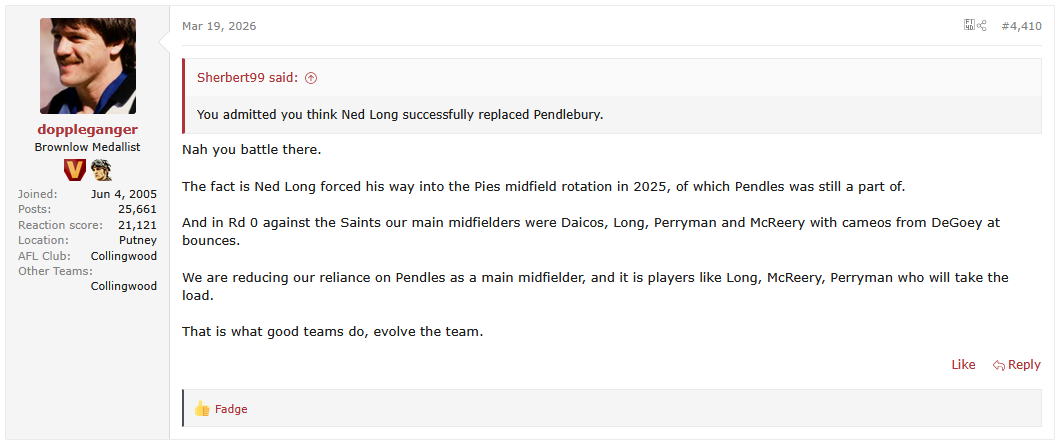
Task: Open doppleganger's profile username link
Action: pyautogui.click(x=88, y=130)
